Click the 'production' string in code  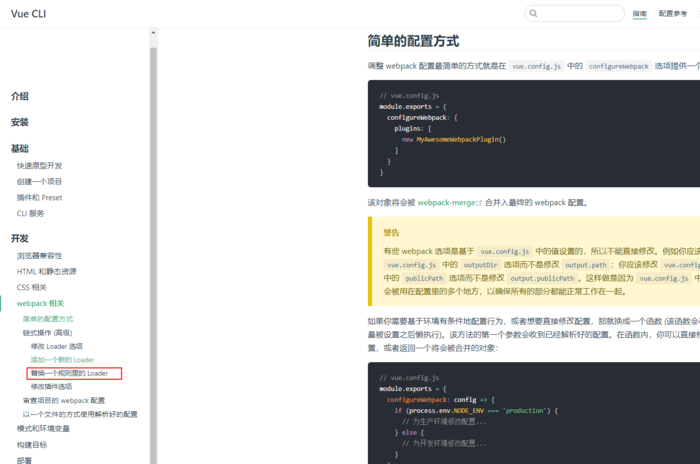[x=524, y=410]
